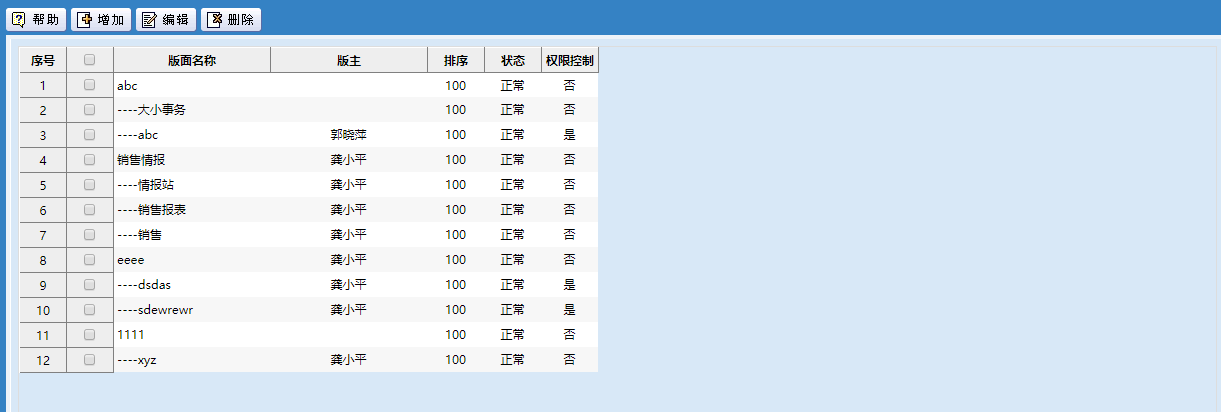Click board name ----销售报表

tap(152, 210)
